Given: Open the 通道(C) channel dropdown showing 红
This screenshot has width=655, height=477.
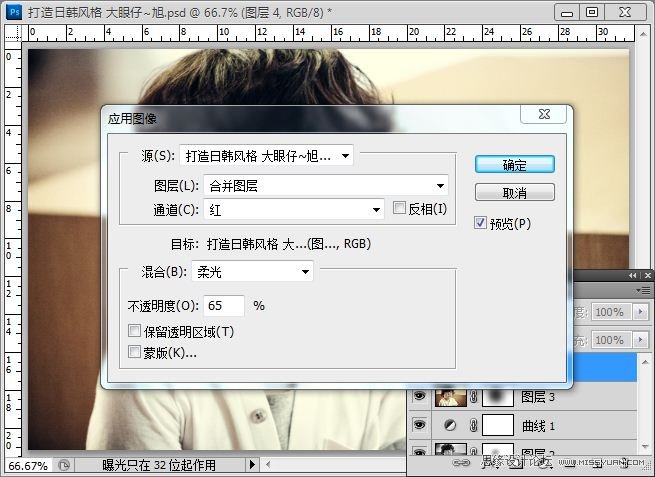Looking at the screenshot, I should tap(294, 210).
